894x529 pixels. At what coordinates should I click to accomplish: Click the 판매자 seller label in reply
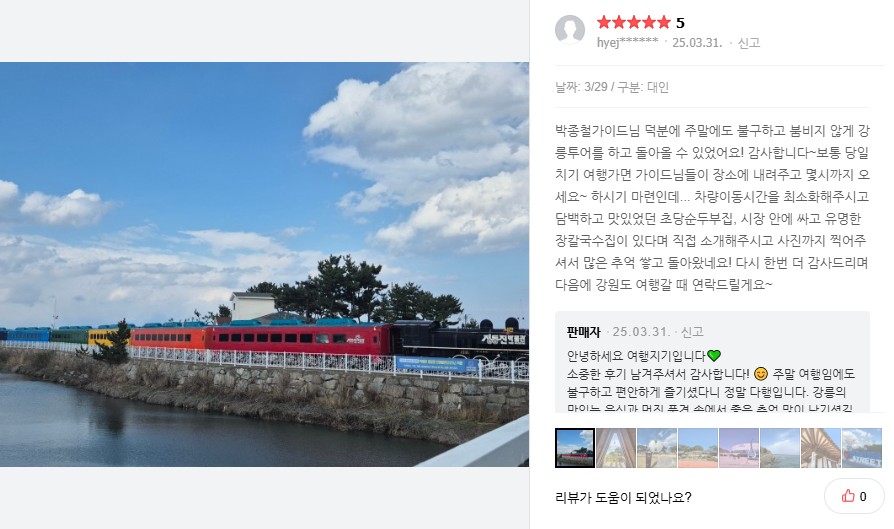pos(584,332)
